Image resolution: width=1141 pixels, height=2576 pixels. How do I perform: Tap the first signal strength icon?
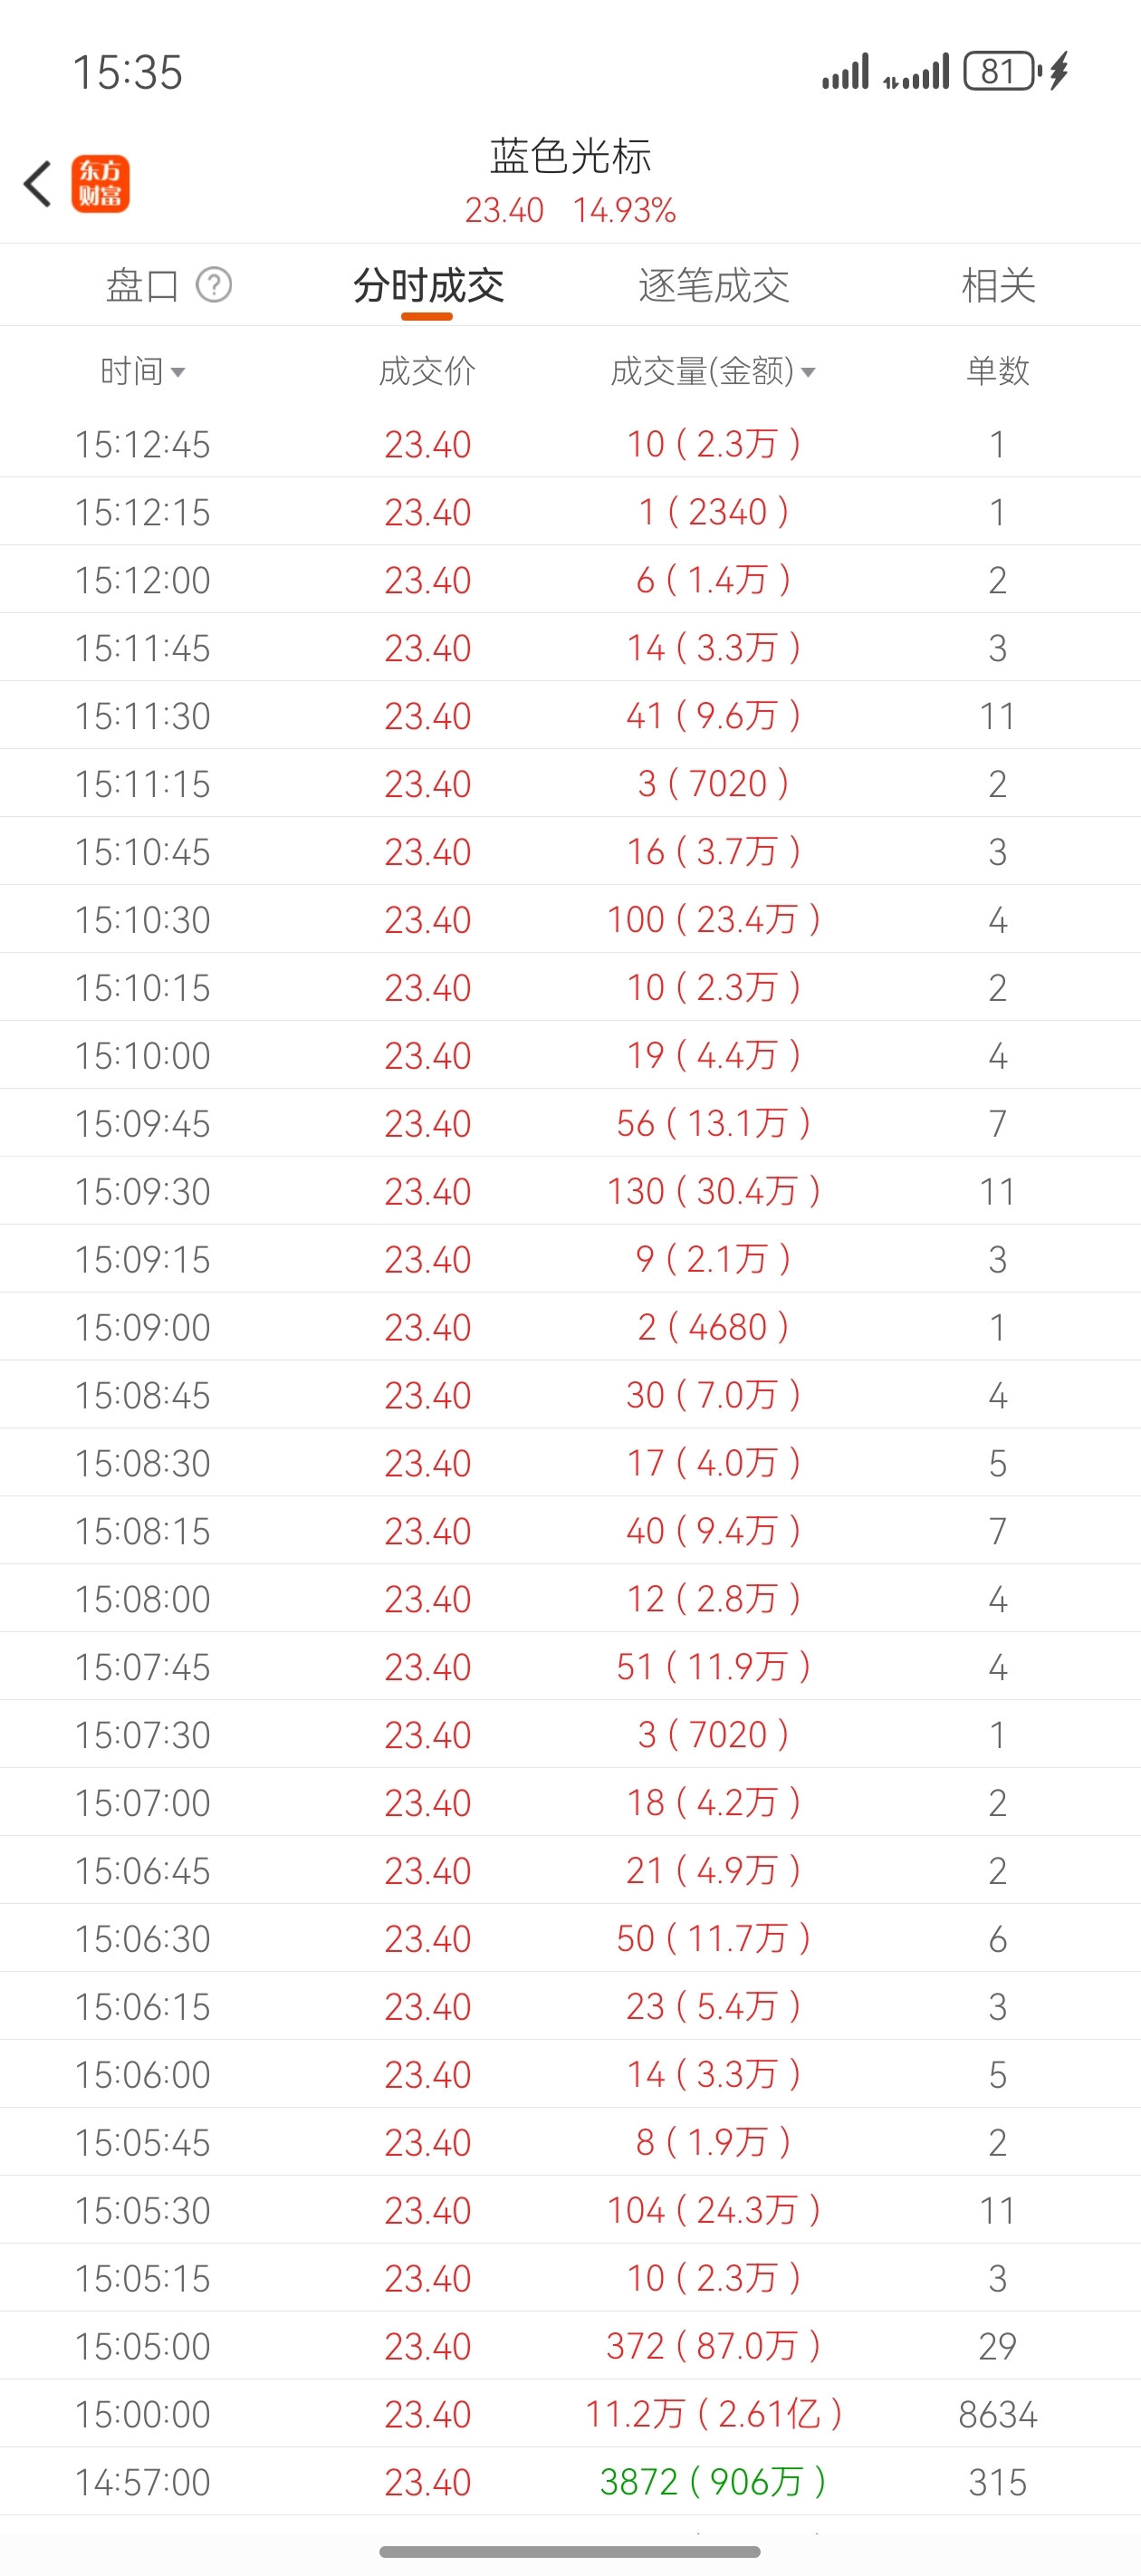coord(846,72)
